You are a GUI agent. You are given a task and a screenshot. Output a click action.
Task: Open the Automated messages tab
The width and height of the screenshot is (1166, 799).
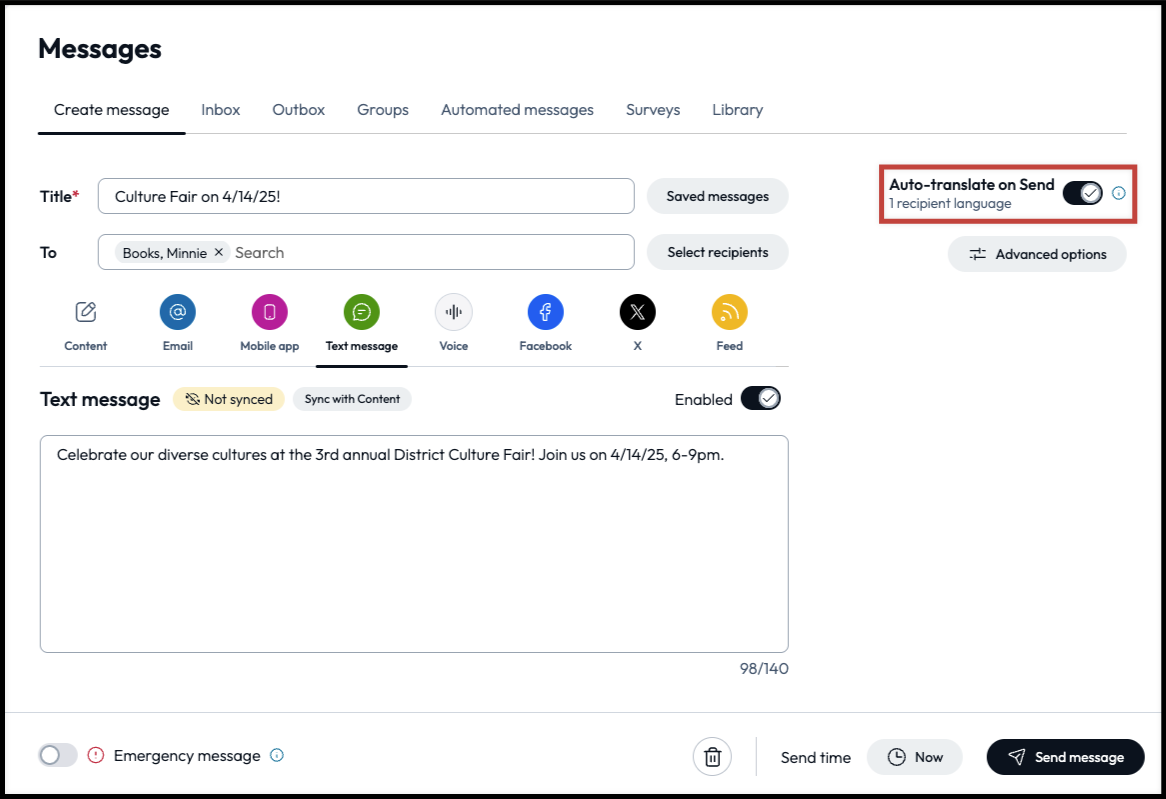(517, 110)
